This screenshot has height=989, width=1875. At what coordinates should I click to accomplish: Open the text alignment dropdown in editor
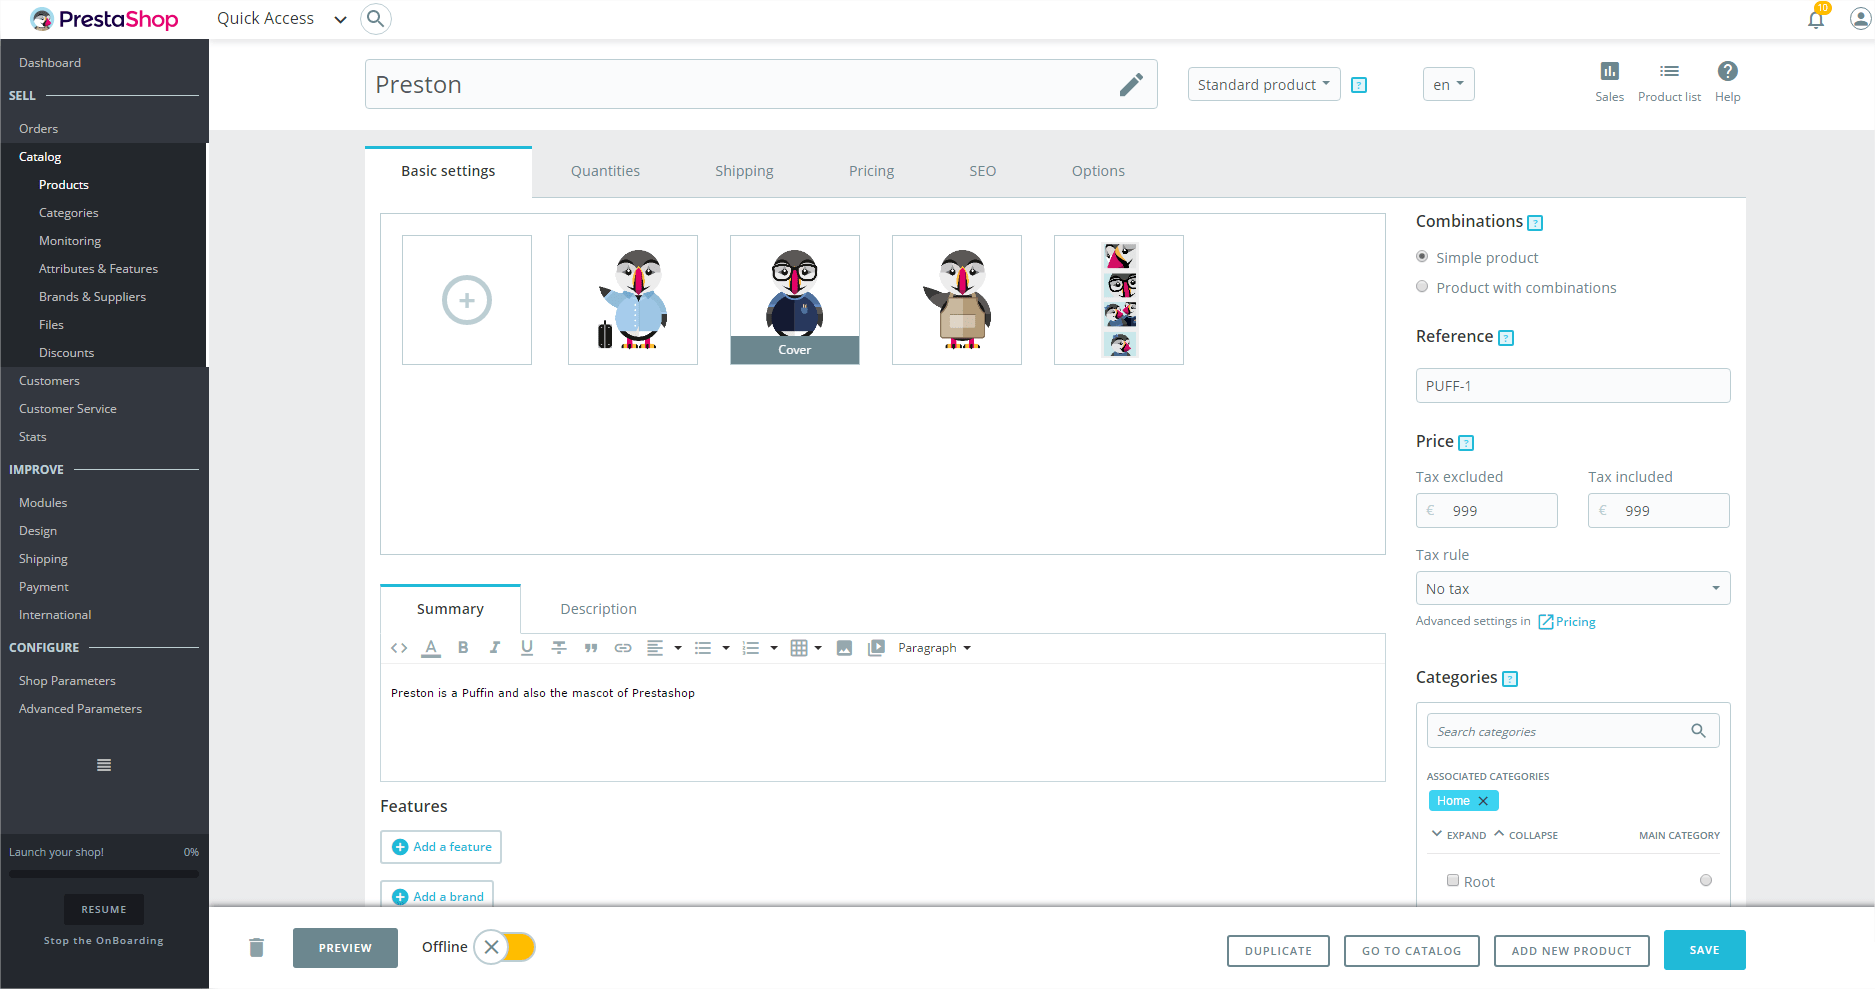(x=664, y=648)
